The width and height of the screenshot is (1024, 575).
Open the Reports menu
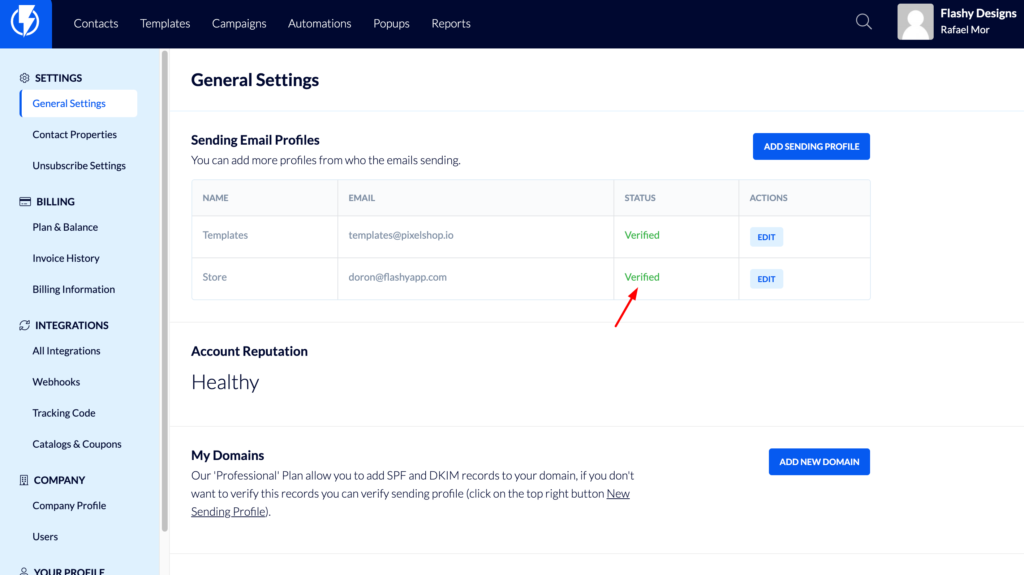pyautogui.click(x=451, y=24)
